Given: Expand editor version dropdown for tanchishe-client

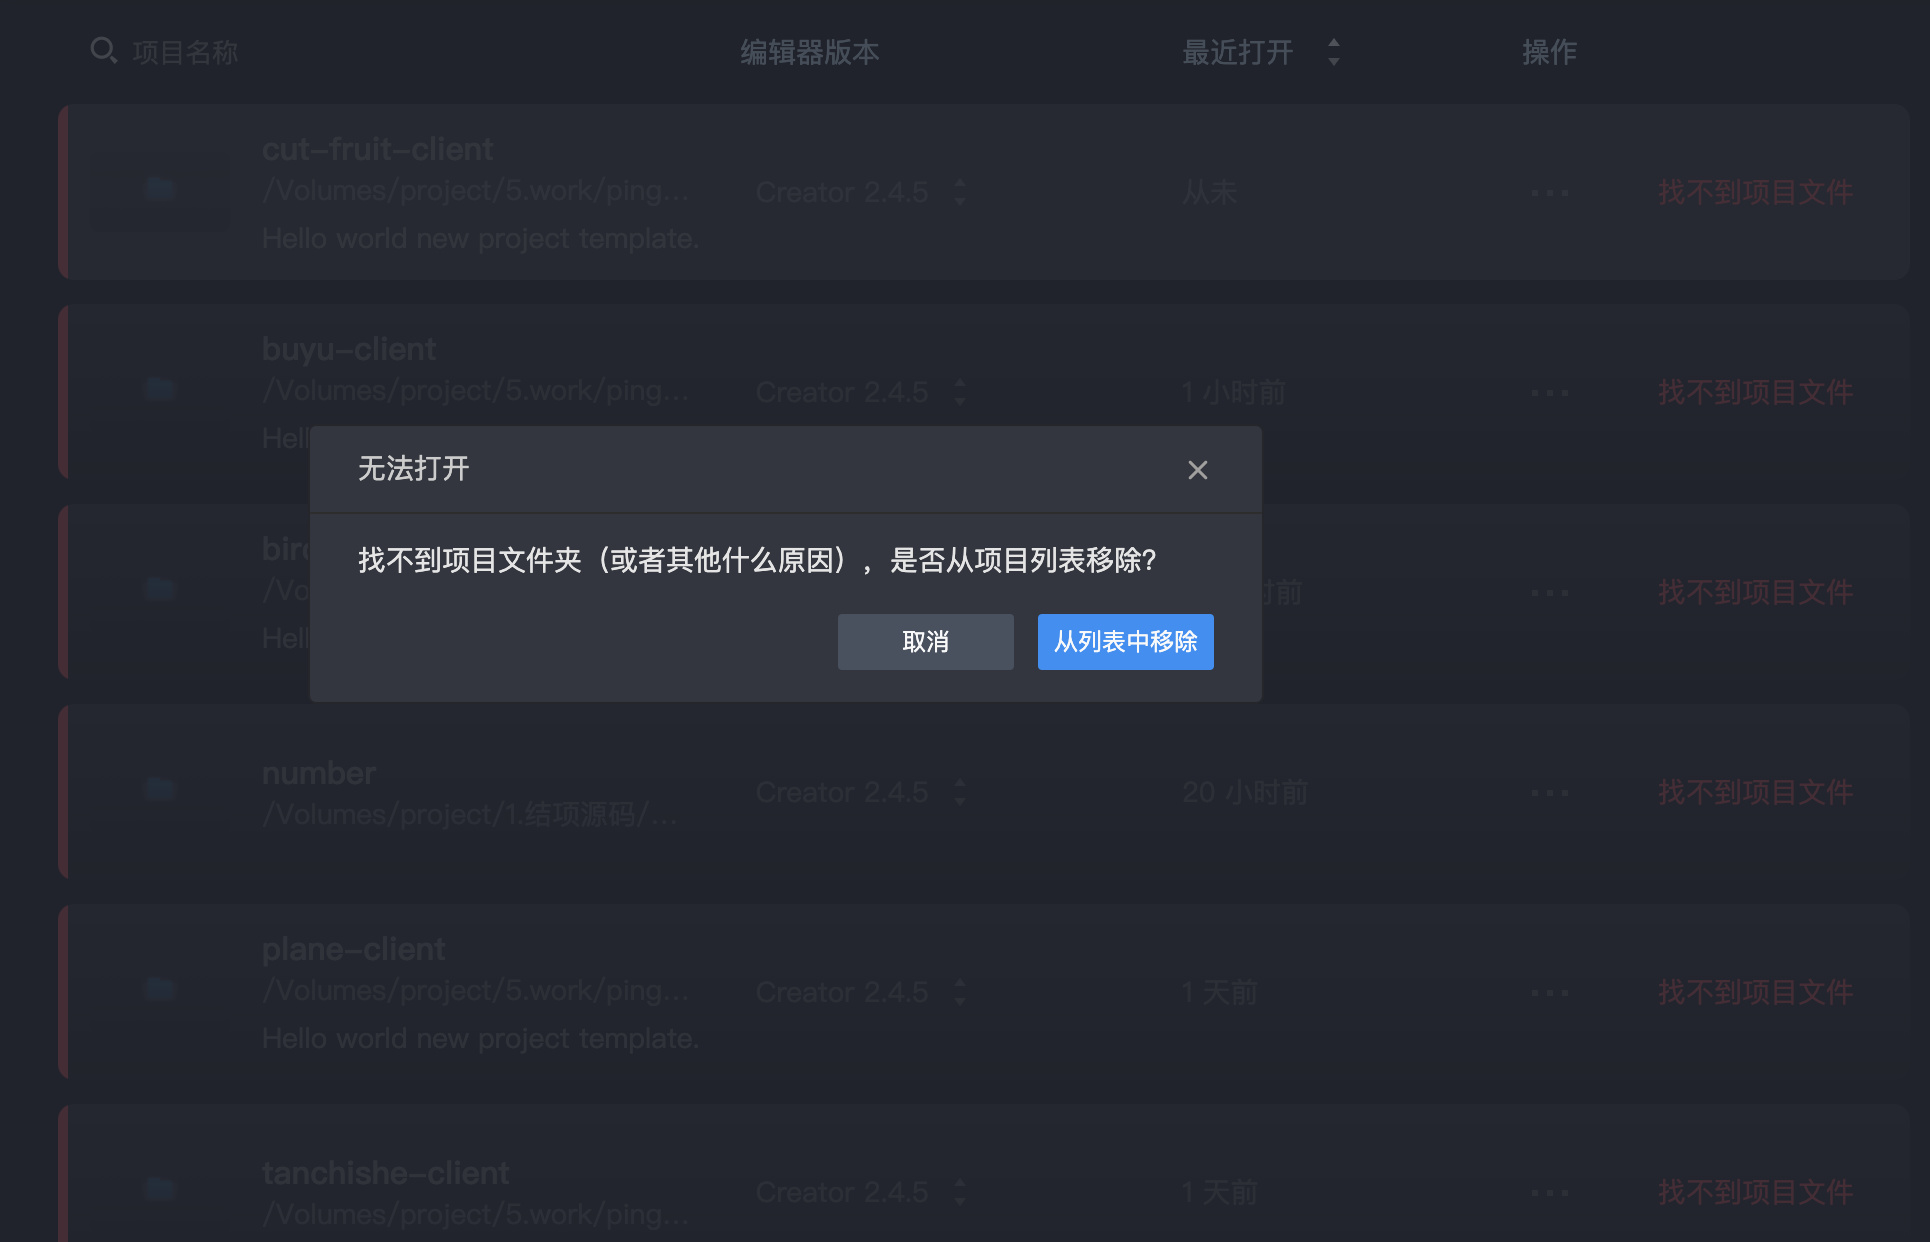Looking at the screenshot, I should [959, 1192].
